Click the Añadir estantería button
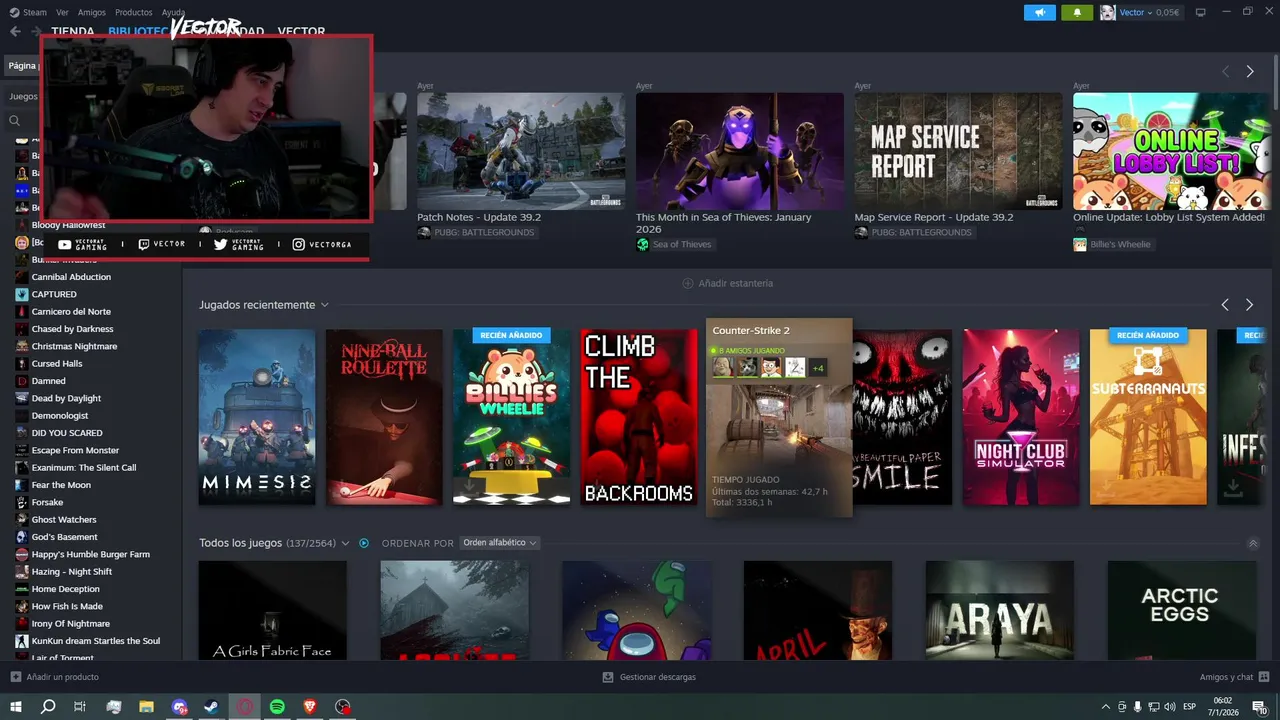This screenshot has height=720, width=1280. click(727, 283)
